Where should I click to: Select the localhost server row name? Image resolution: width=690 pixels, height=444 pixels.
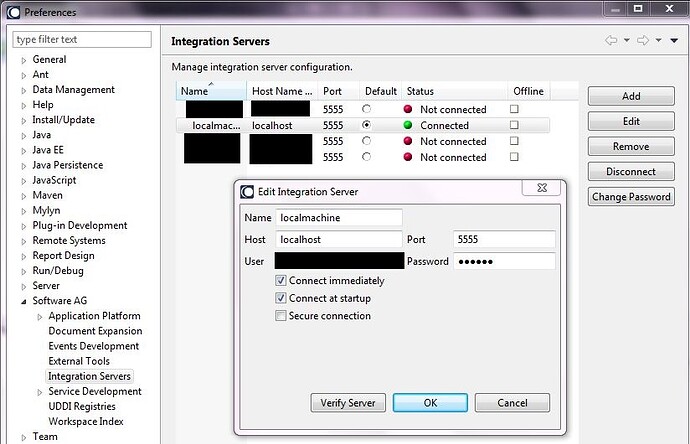pos(216,125)
